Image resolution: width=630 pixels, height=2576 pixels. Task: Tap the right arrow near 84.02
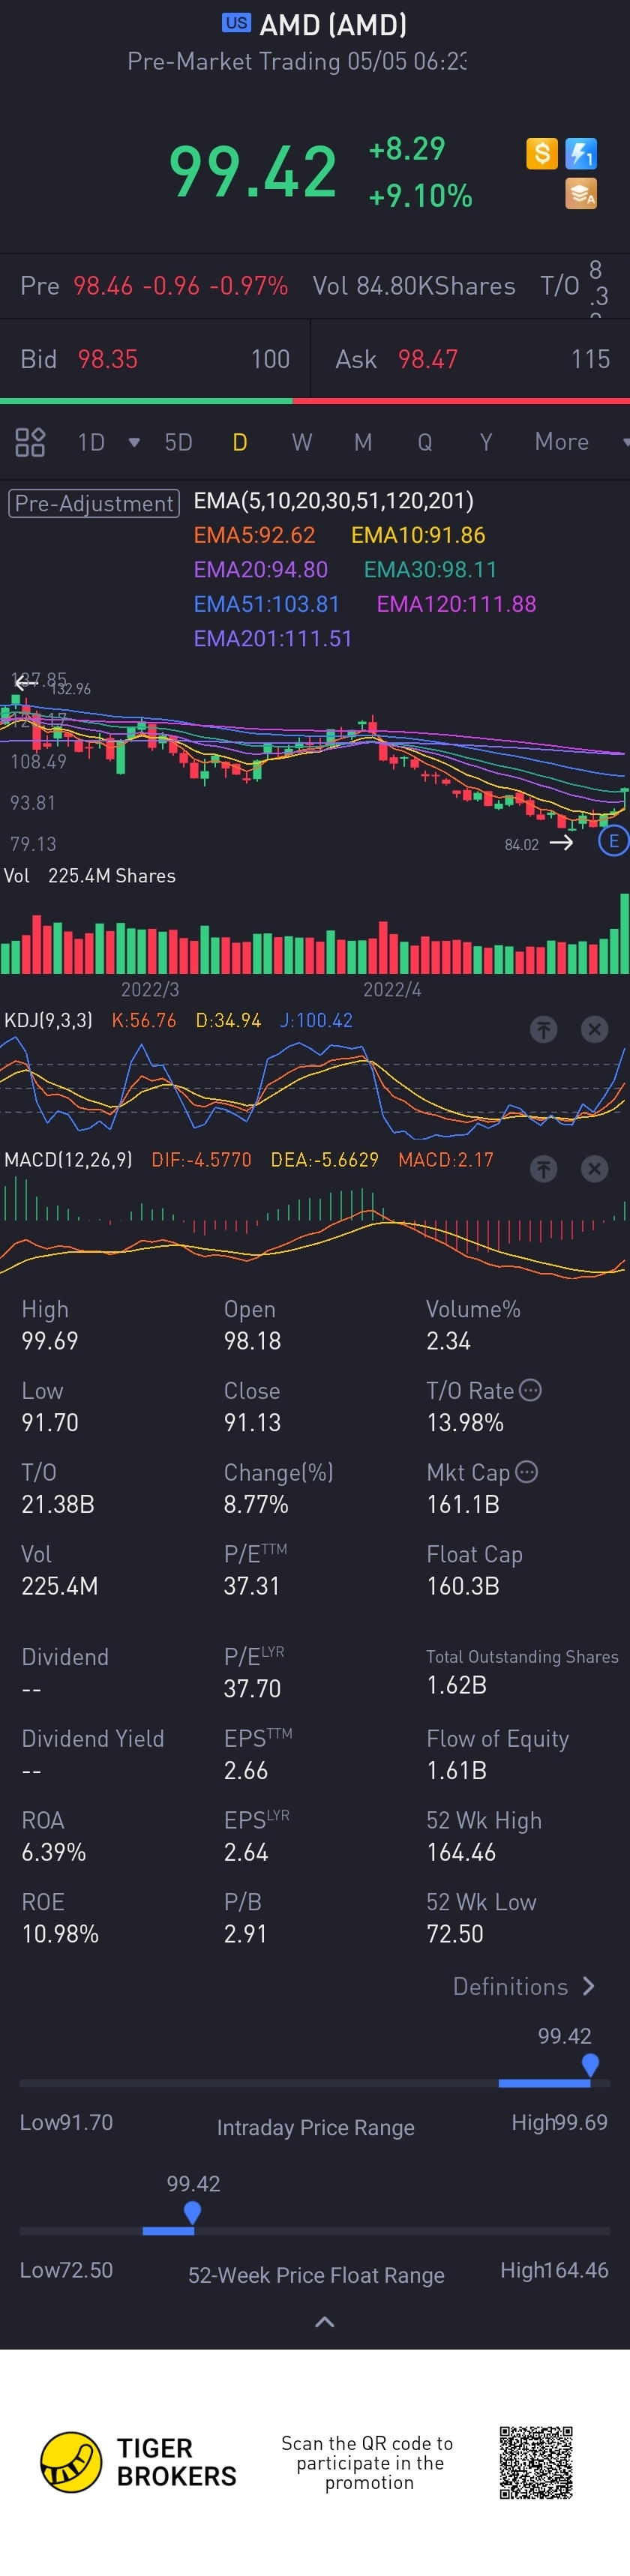(x=562, y=843)
